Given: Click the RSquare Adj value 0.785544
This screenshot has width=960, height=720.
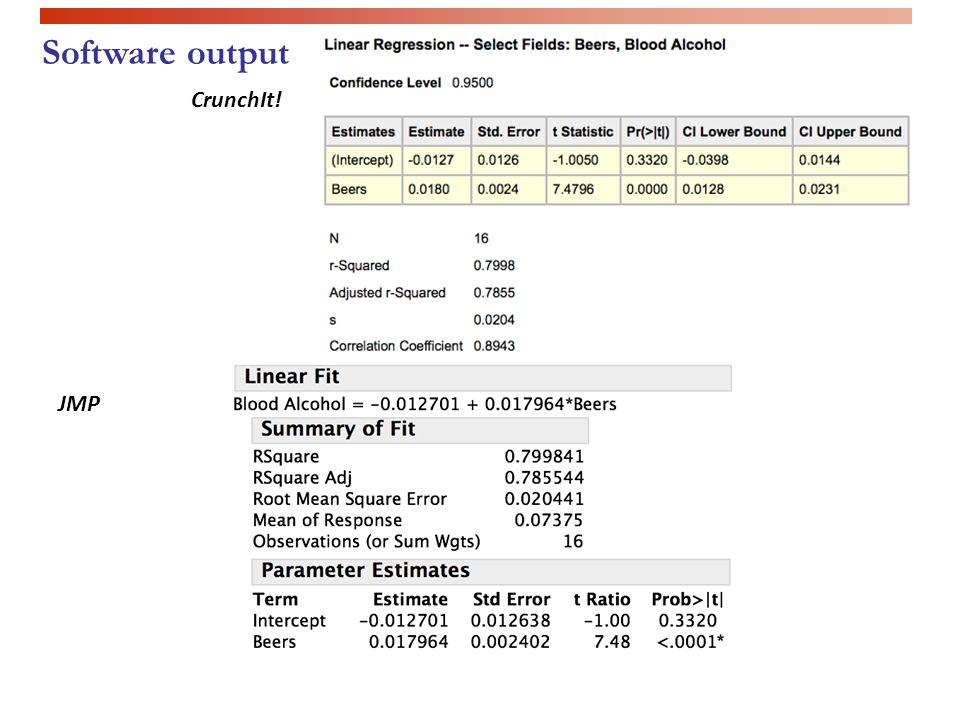Looking at the screenshot, I should [x=544, y=478].
